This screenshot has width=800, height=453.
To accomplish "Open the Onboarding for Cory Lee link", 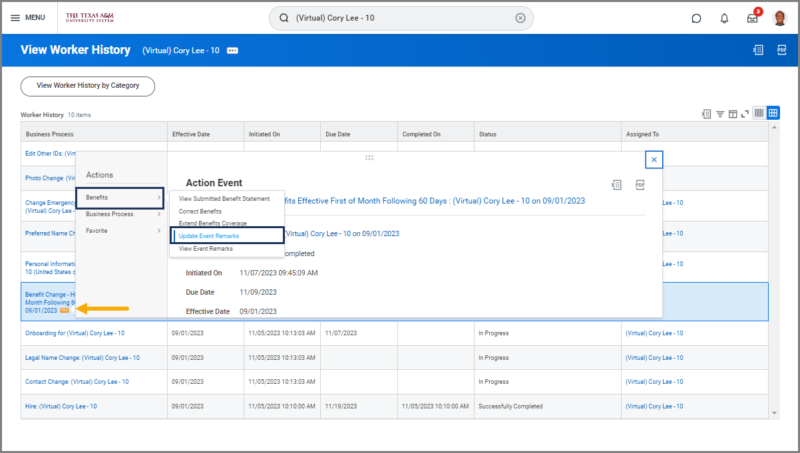I will tap(75, 332).
